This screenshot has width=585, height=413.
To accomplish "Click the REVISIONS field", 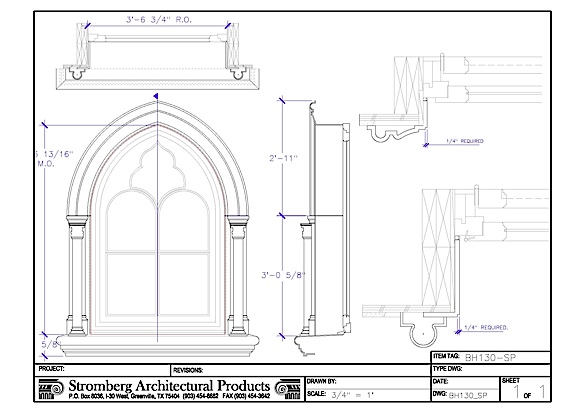I will (x=301, y=370).
